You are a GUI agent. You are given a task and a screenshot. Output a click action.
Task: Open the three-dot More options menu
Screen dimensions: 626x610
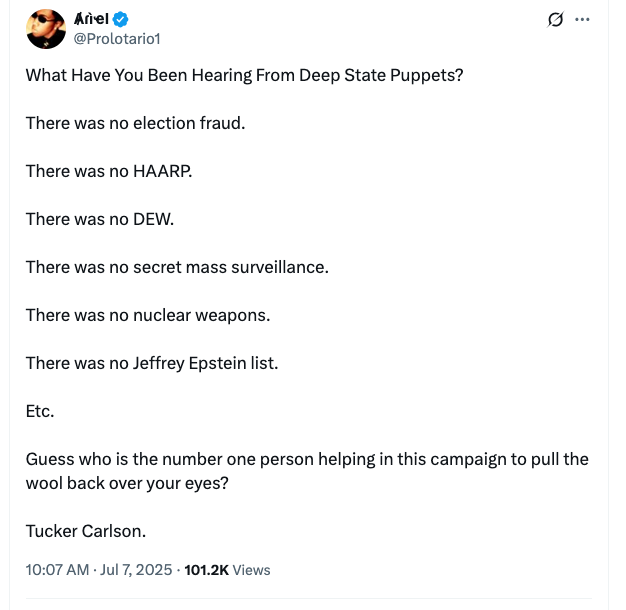pos(583,20)
